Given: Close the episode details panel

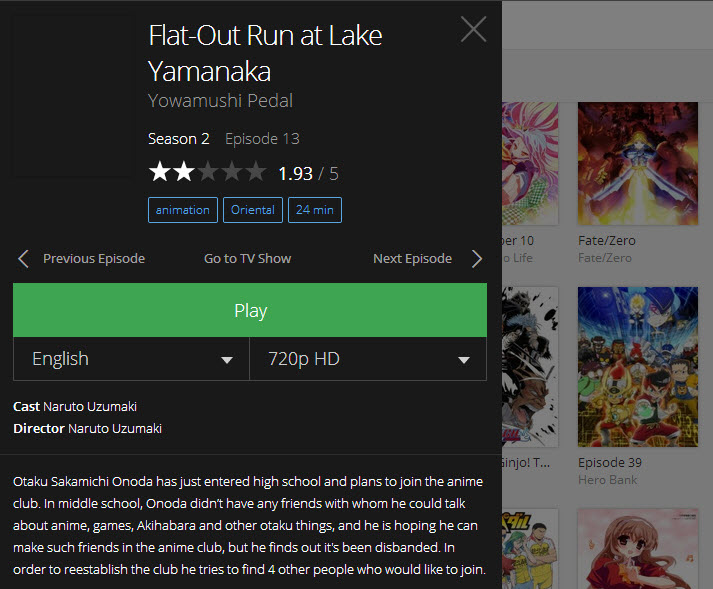Looking at the screenshot, I should (x=473, y=29).
